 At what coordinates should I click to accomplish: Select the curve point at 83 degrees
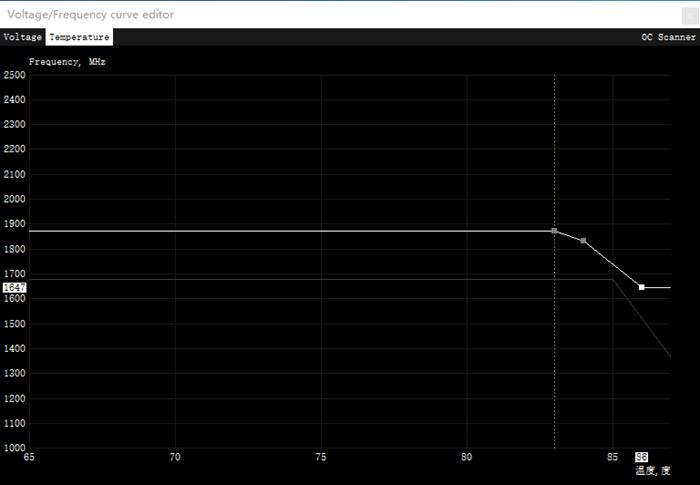pos(554,231)
